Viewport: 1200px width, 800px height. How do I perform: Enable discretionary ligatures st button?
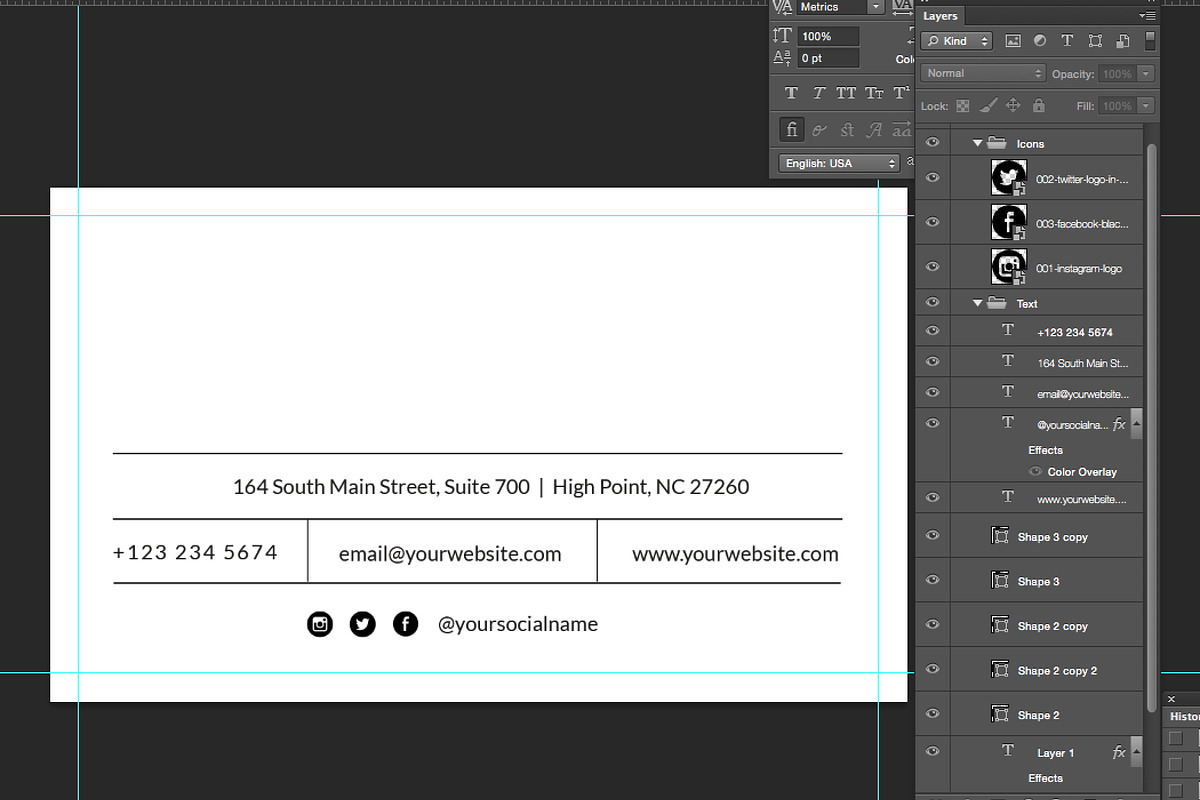point(847,130)
